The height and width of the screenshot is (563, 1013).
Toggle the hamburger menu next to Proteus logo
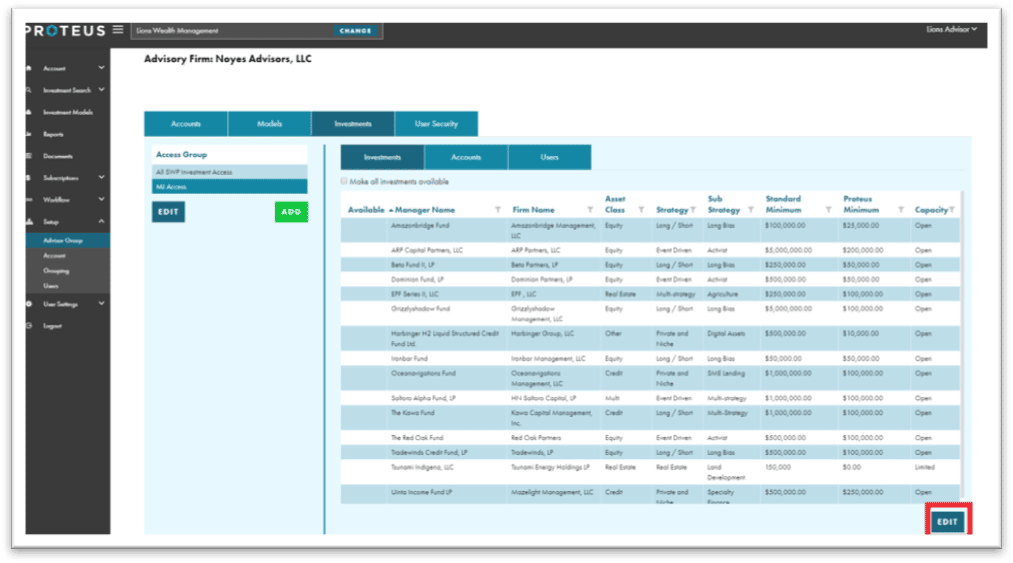tap(118, 30)
